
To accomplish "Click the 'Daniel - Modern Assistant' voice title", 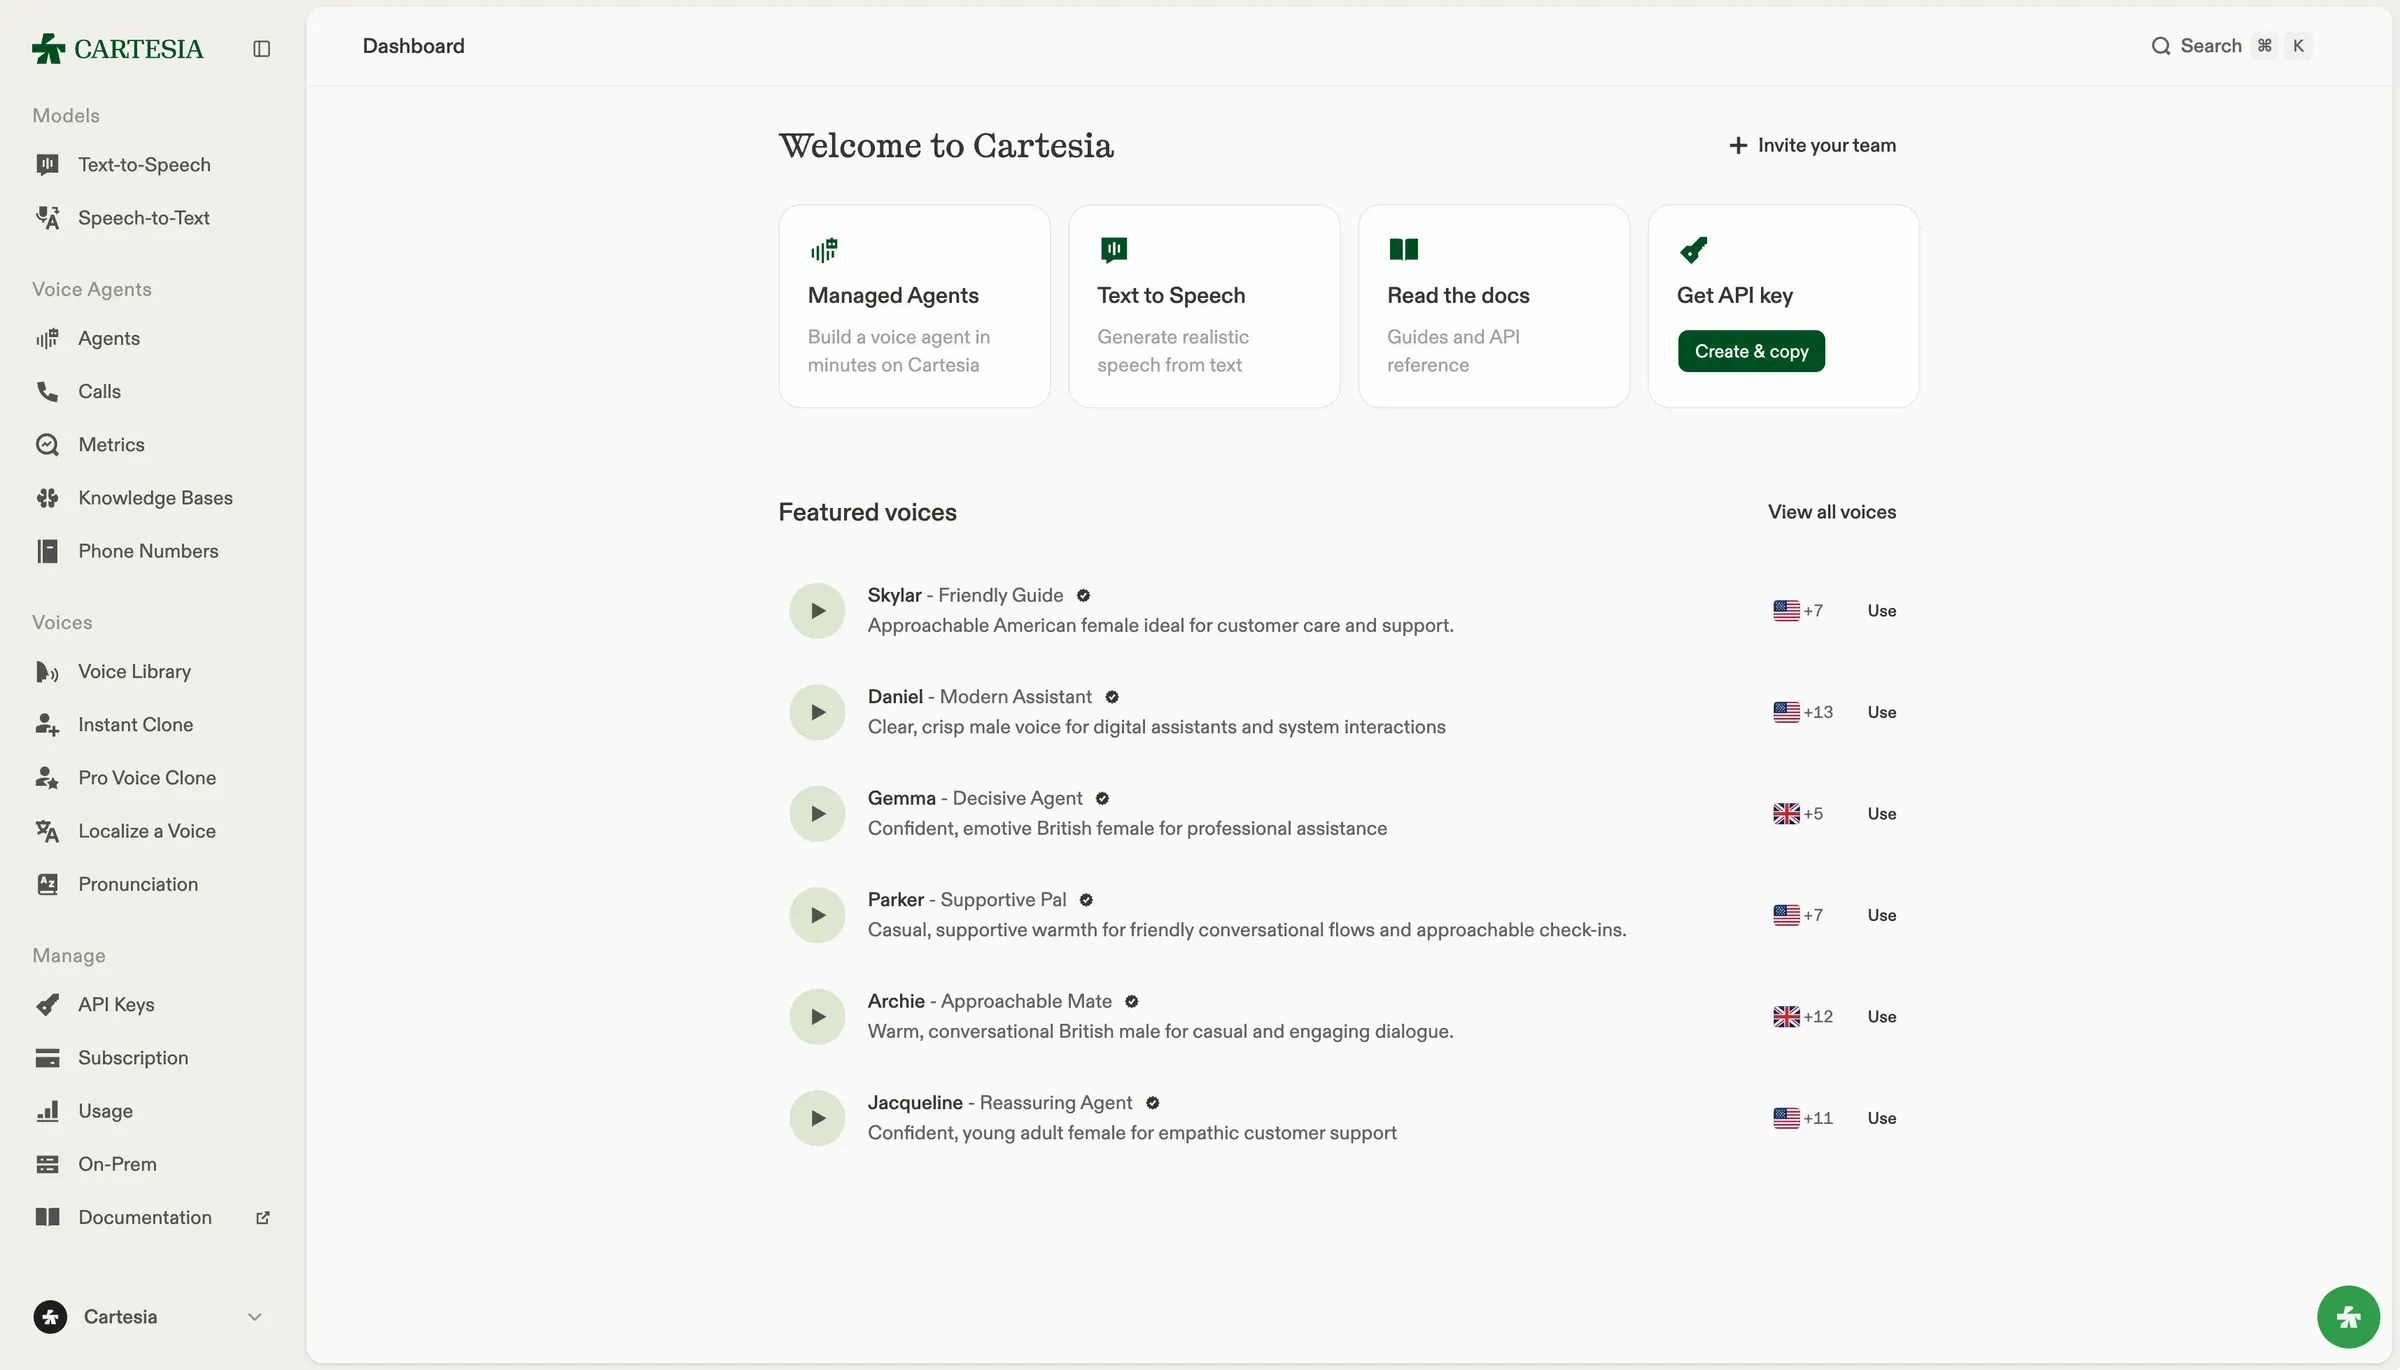I will (979, 697).
